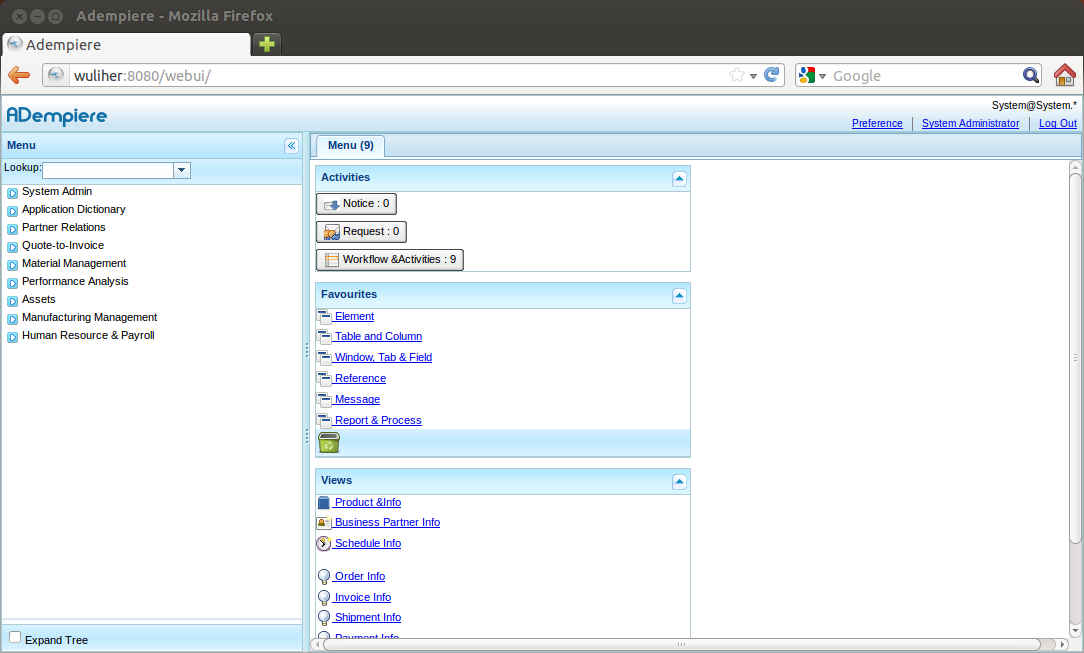Collapse the Views panel
Viewport: 1084px width, 653px height.
pyautogui.click(x=679, y=482)
